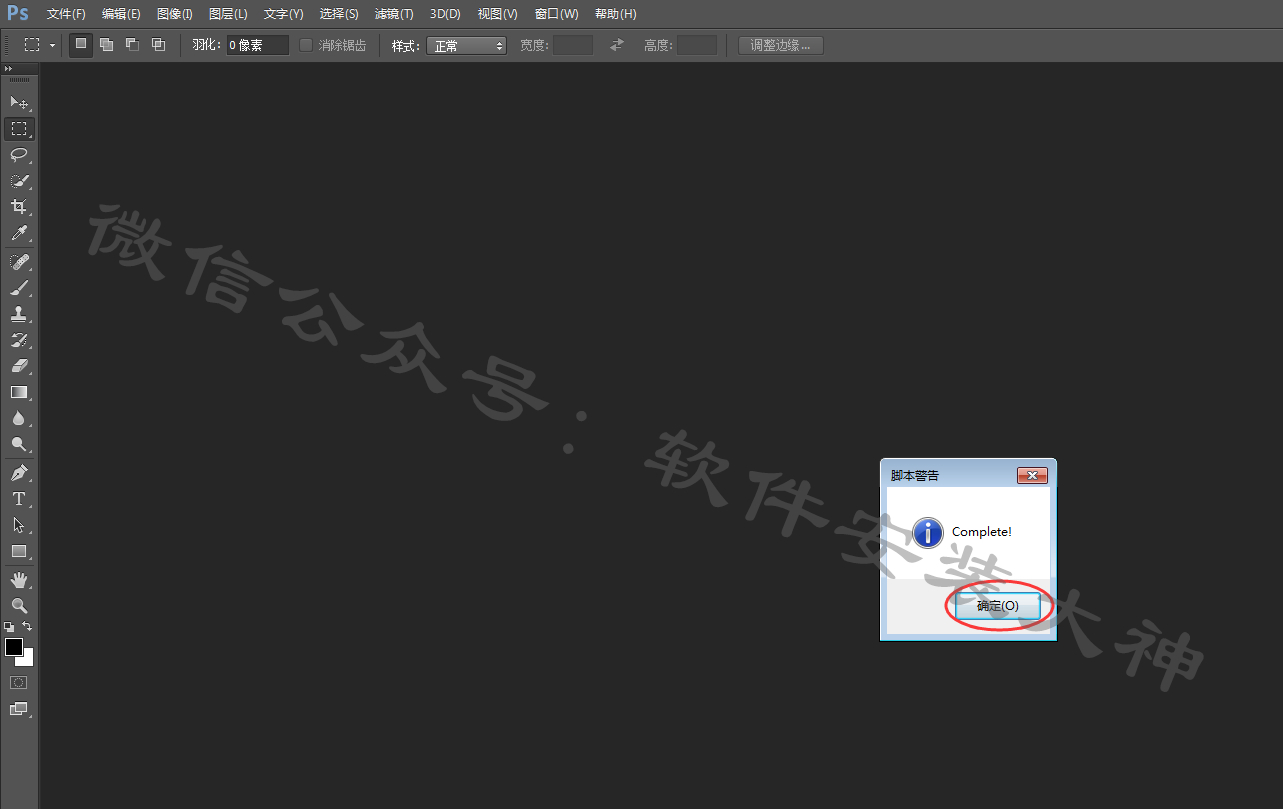Click the 宽度 width field
Image resolution: width=1283 pixels, height=809 pixels.
572,45
